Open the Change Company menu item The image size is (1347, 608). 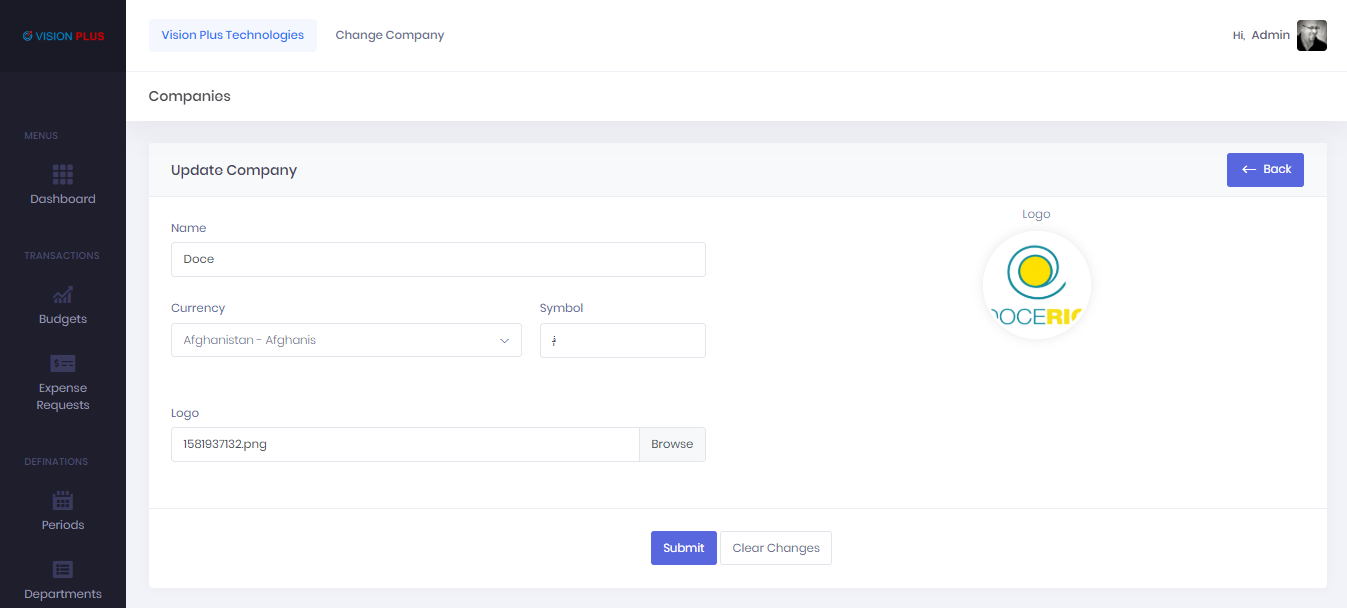[x=389, y=35]
